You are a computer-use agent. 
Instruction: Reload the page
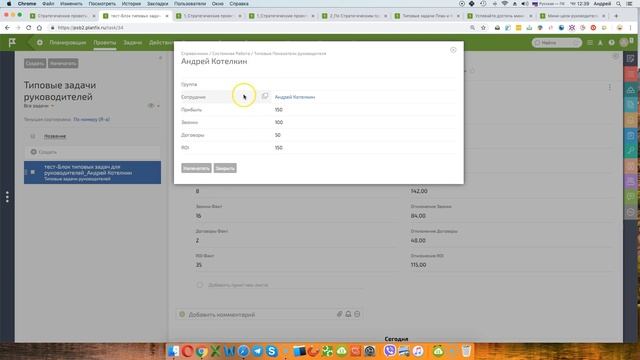point(28,28)
